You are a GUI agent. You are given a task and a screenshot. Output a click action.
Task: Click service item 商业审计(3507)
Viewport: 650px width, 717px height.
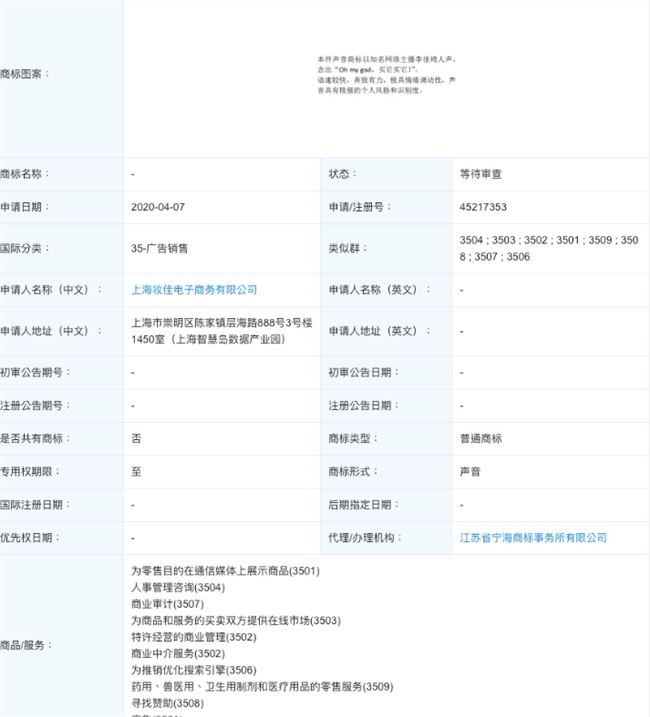pyautogui.click(x=167, y=605)
